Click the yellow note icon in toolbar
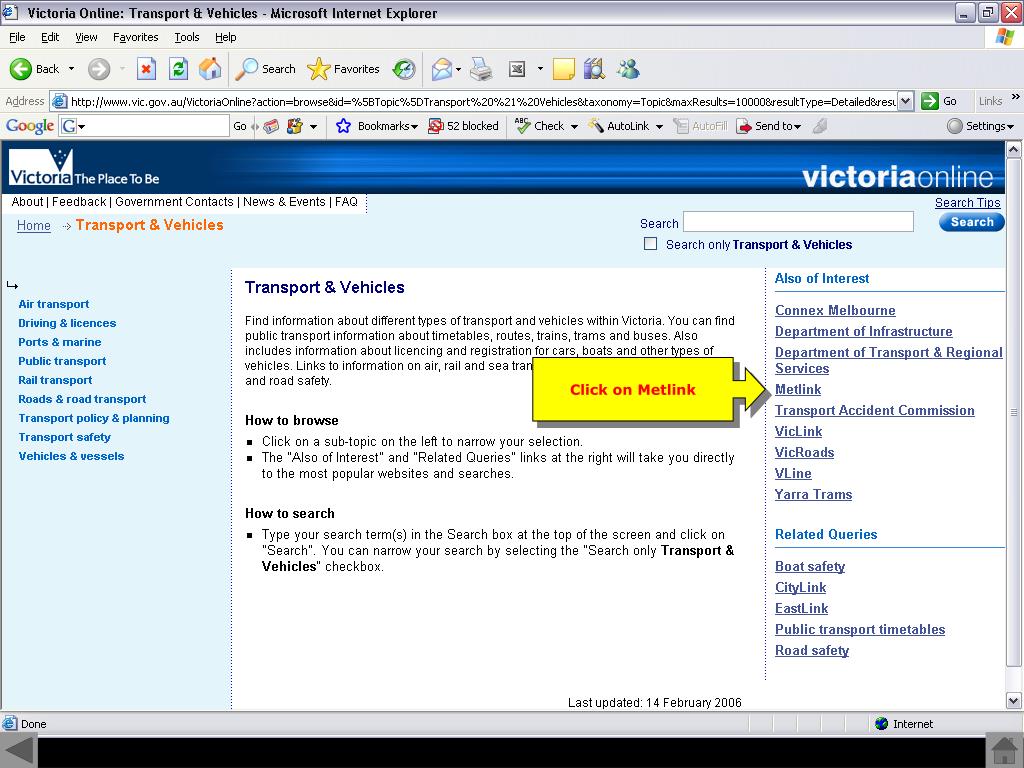The width and height of the screenshot is (1024, 768). pos(564,69)
